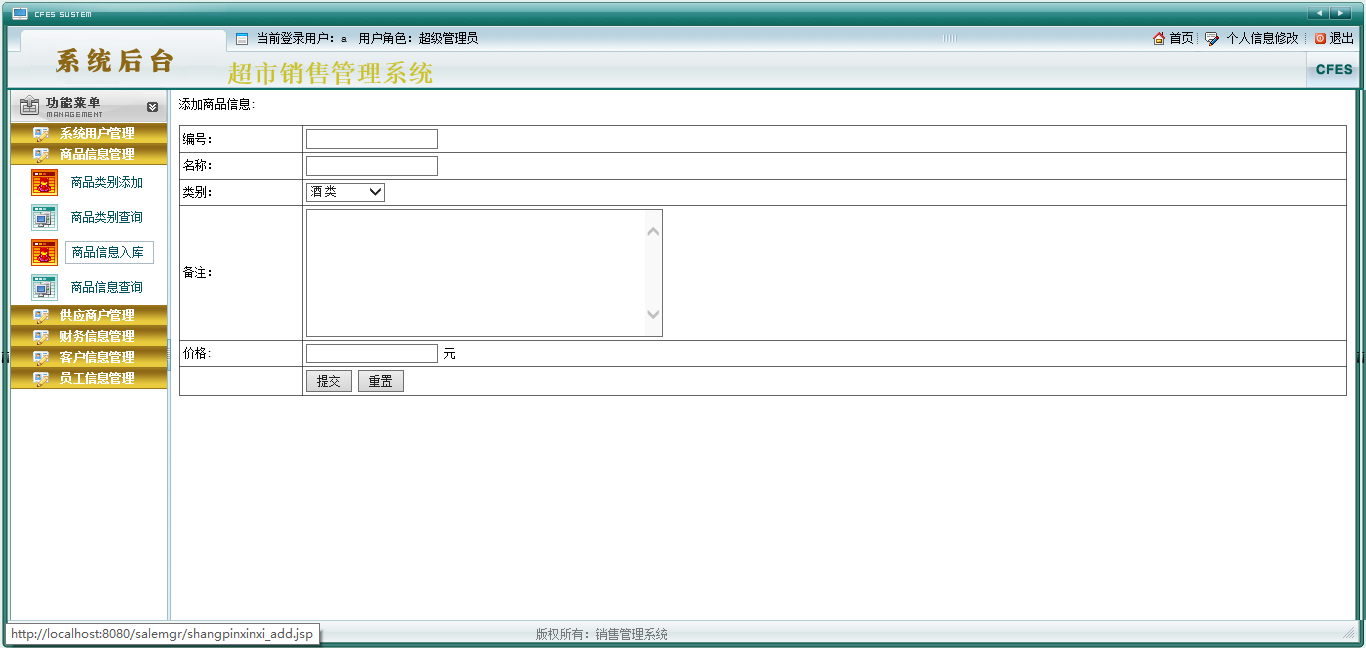Click the icon on 系统用户管理 header
The height and width of the screenshot is (648, 1366).
click(x=41, y=134)
